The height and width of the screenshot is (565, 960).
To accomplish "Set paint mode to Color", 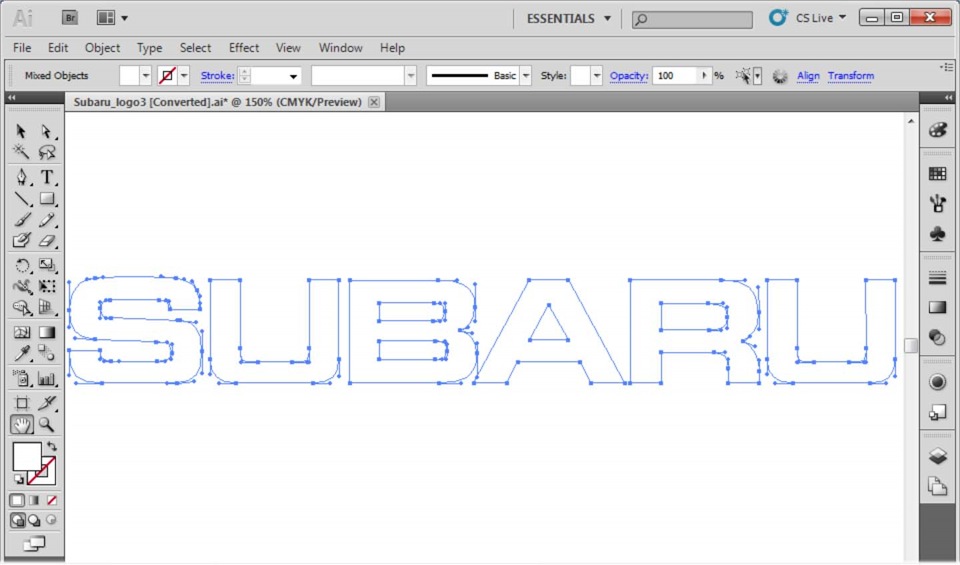I will (x=17, y=500).
